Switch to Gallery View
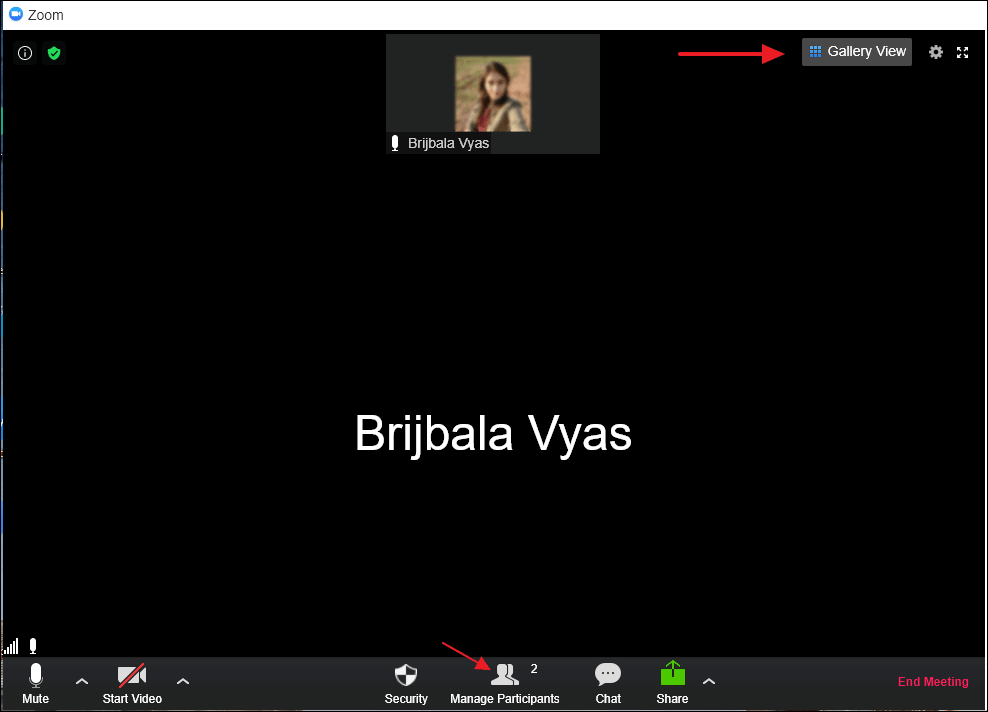The image size is (988, 712). 857,52
